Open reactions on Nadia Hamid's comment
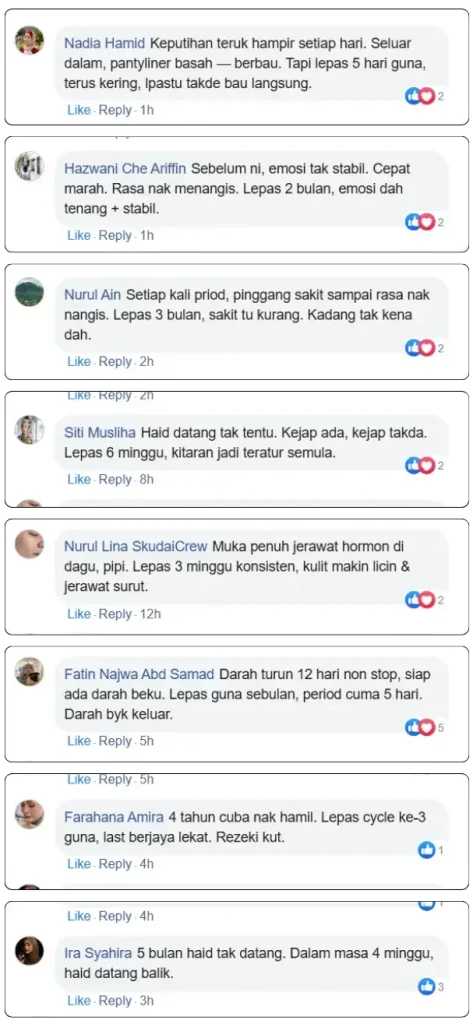The height and width of the screenshot is (1024, 473). tap(419, 96)
